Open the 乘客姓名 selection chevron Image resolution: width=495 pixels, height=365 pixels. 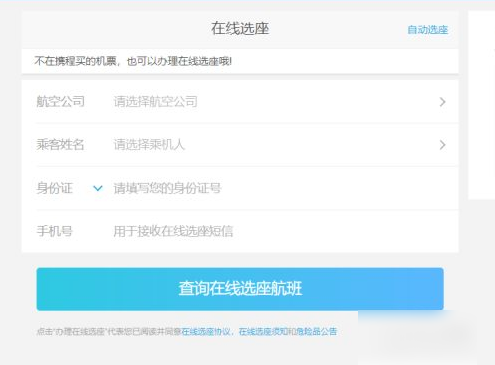tap(442, 145)
